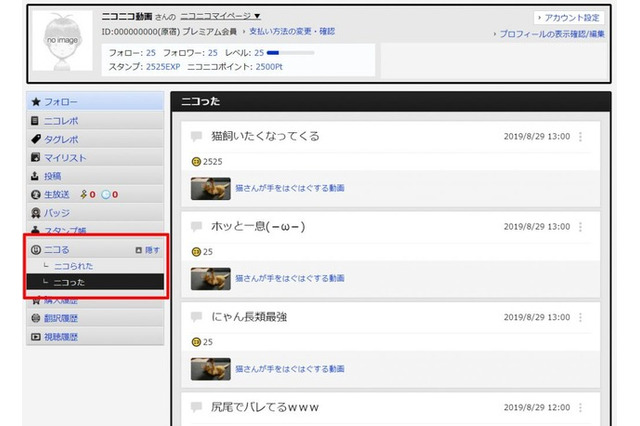Click the スタンプ 2525EXP value
The image size is (640, 426).
(163, 67)
